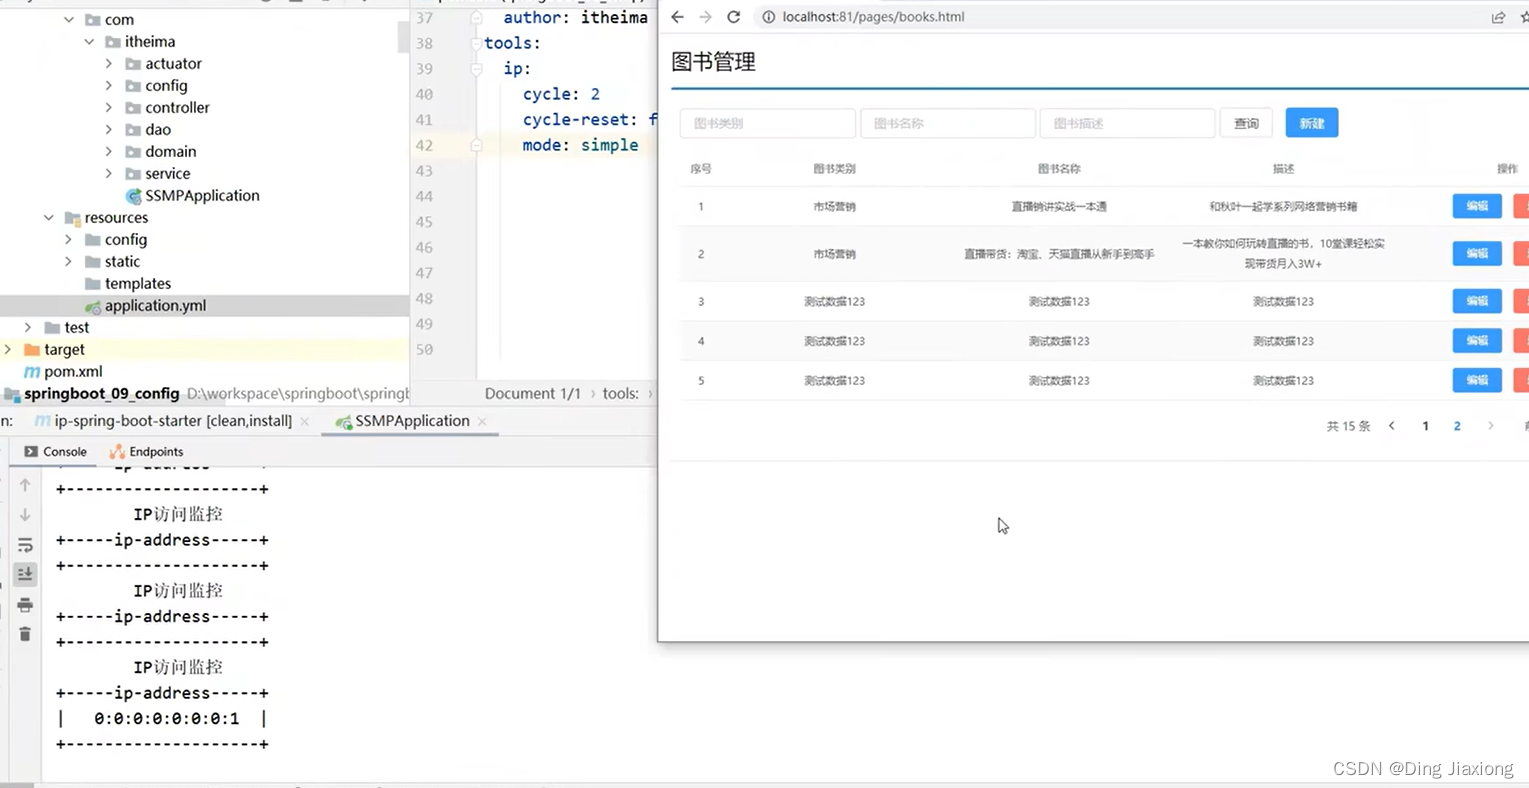Collapse the itheima package
1529x788 pixels.
(x=89, y=41)
